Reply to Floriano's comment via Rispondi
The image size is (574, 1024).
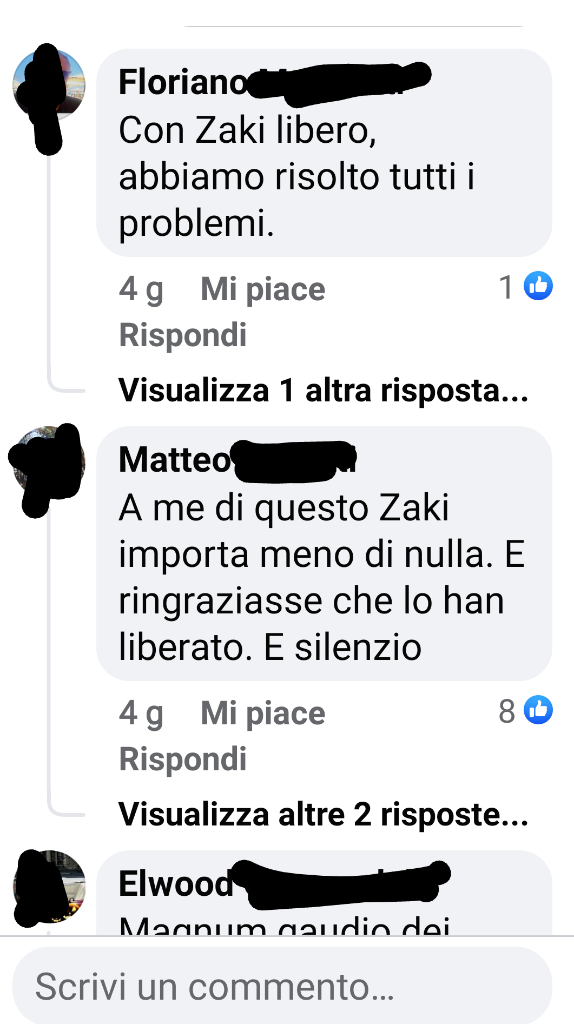pyautogui.click(x=183, y=336)
